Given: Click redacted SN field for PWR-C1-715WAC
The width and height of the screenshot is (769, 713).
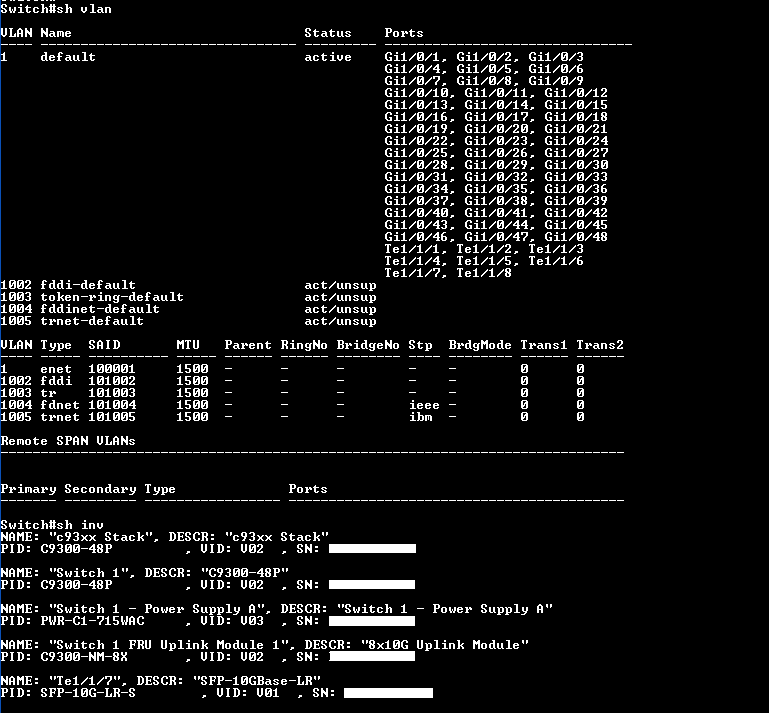Looking at the screenshot, I should tap(372, 621).
